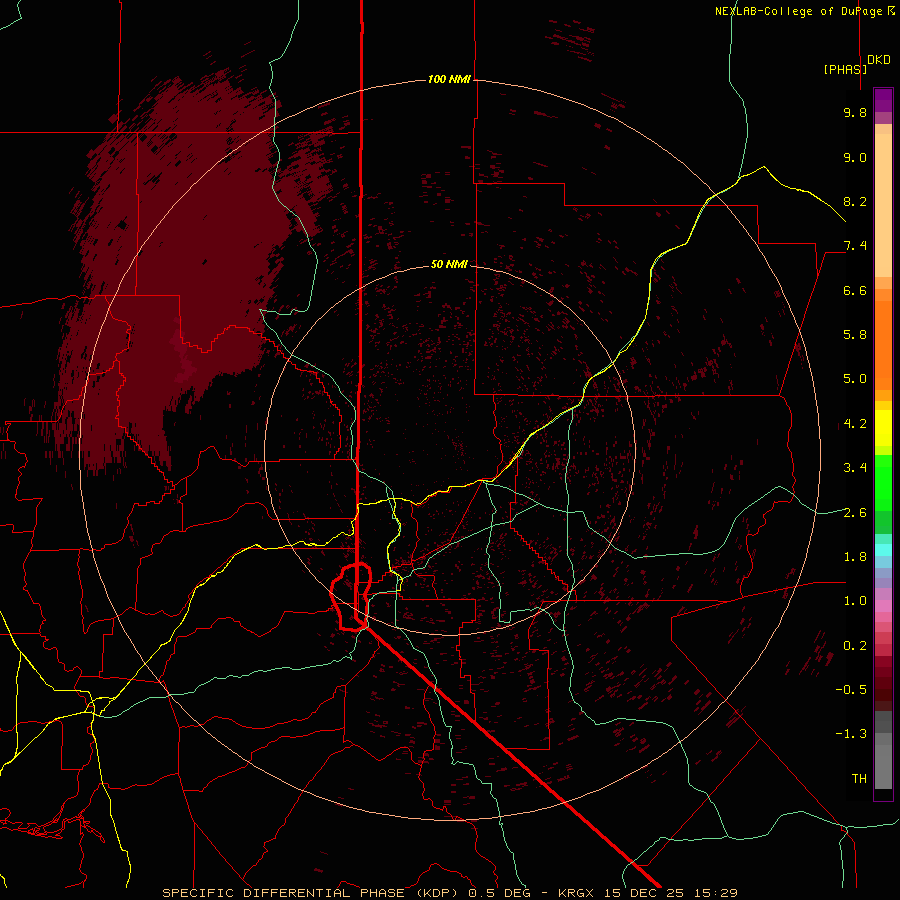
Task: Click the 9.8 legend value
Action: click(x=855, y=112)
